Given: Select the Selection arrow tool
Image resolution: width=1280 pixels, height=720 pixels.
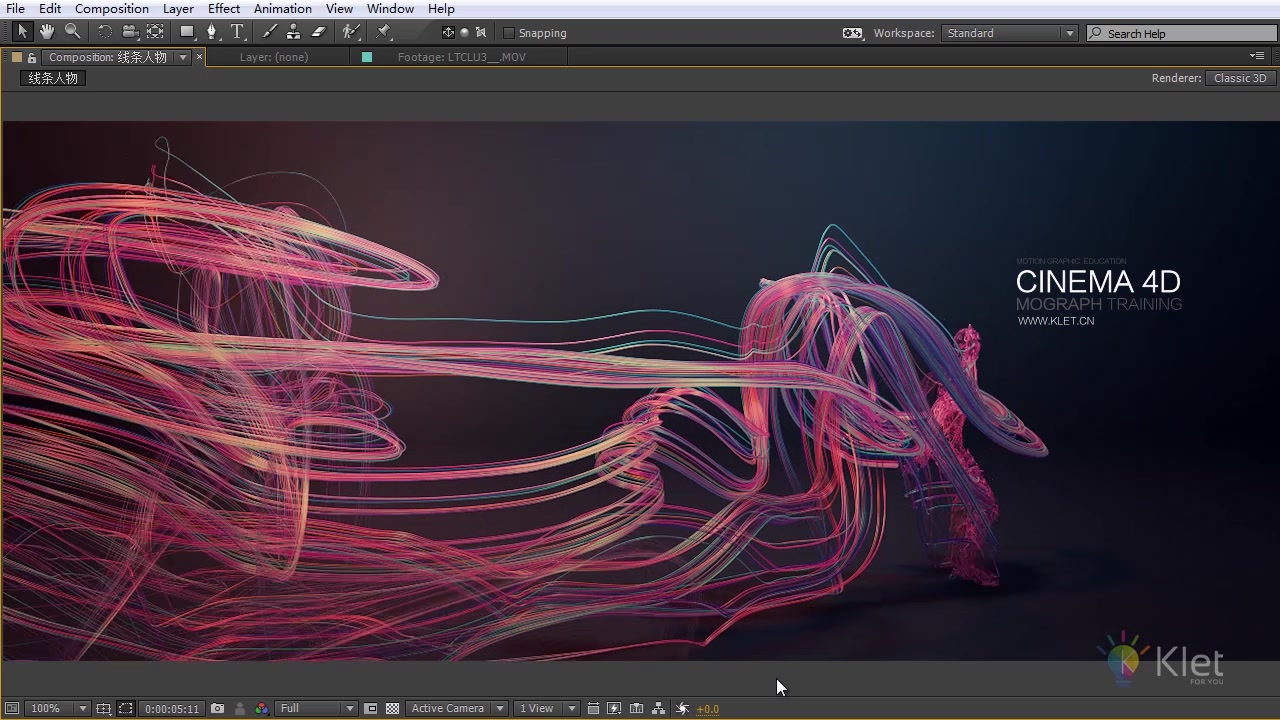Looking at the screenshot, I should (22, 32).
